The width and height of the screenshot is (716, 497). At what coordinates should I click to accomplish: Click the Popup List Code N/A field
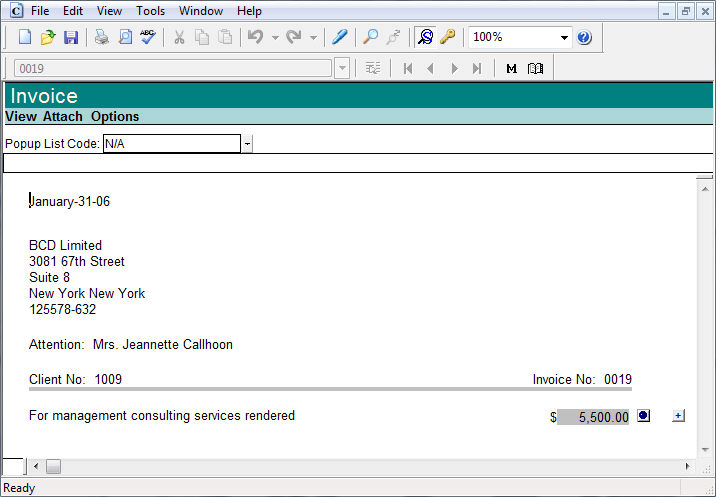tap(172, 144)
